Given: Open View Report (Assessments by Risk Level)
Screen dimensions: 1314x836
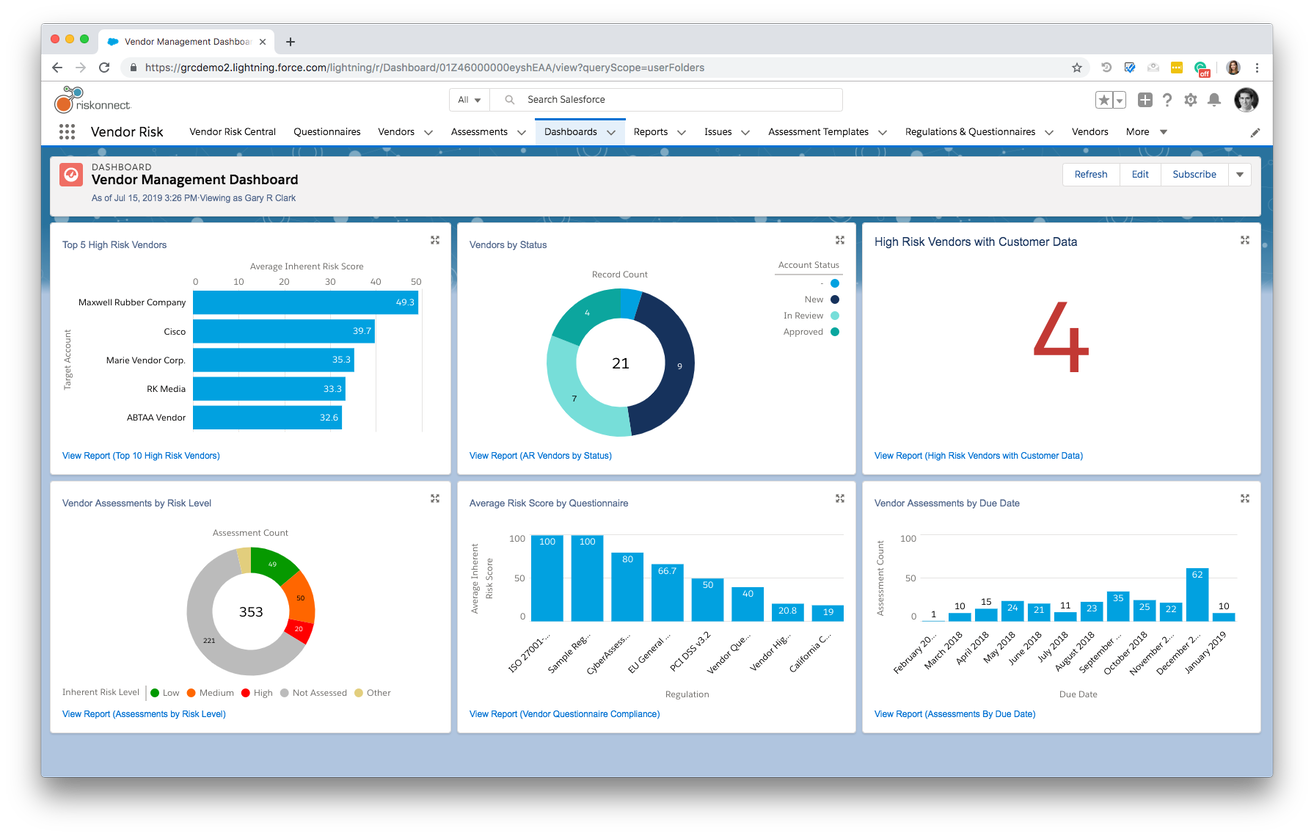Looking at the screenshot, I should point(144,714).
